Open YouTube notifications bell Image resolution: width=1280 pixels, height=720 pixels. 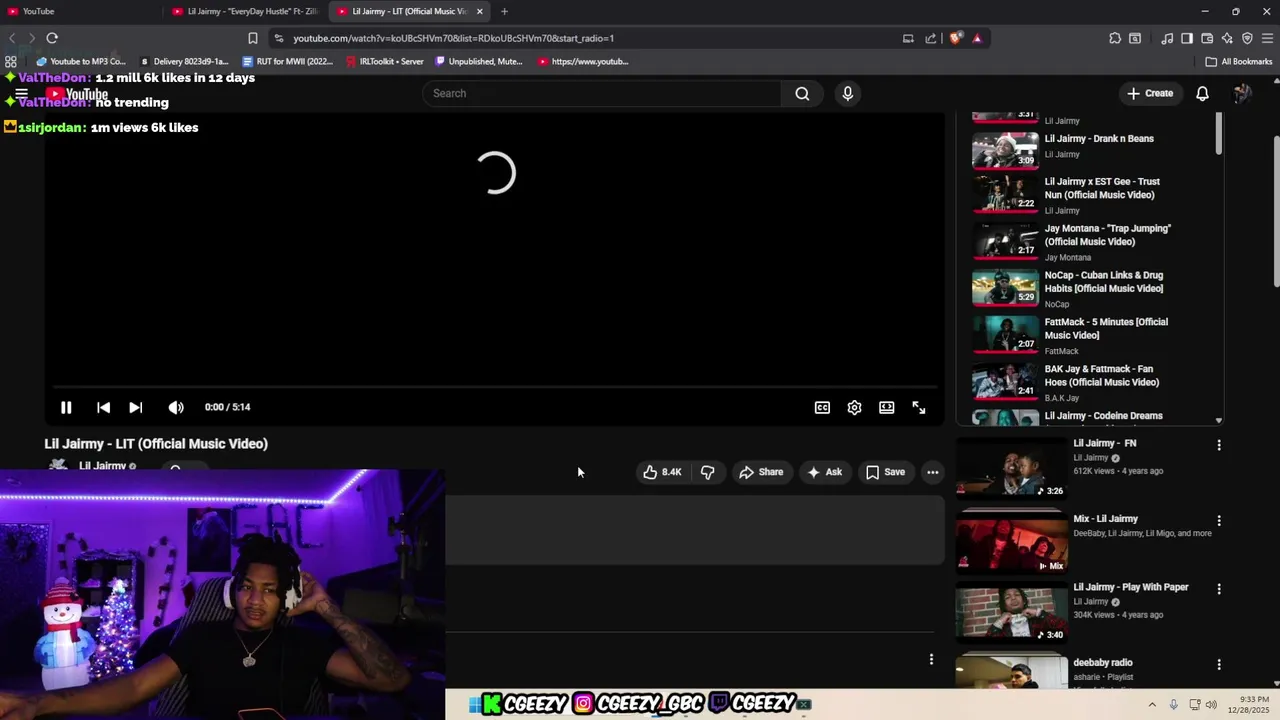1203,93
